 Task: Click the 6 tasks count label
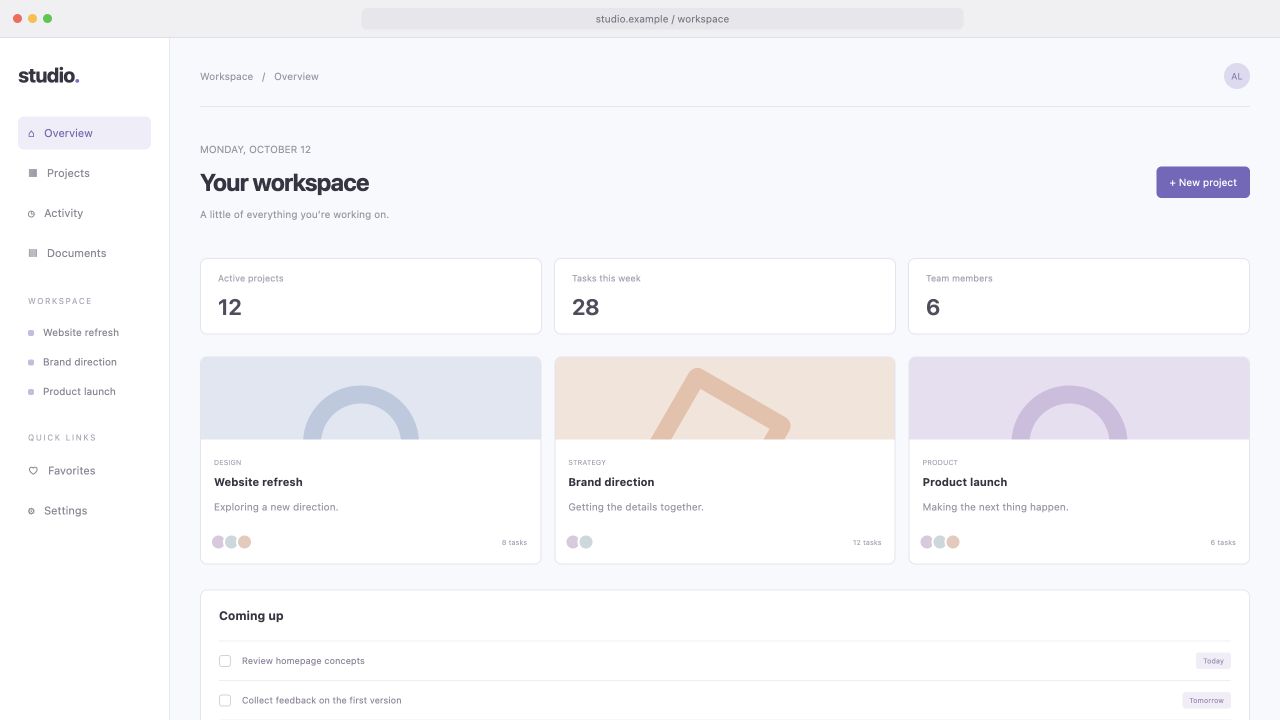[x=1223, y=543]
